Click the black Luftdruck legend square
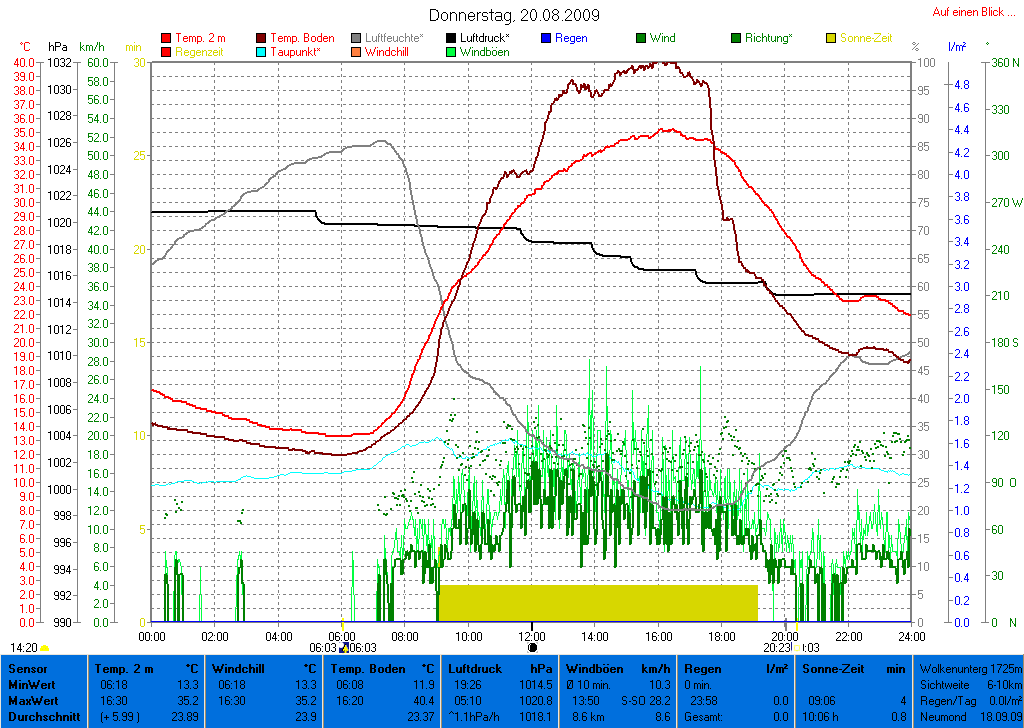 (x=452, y=38)
